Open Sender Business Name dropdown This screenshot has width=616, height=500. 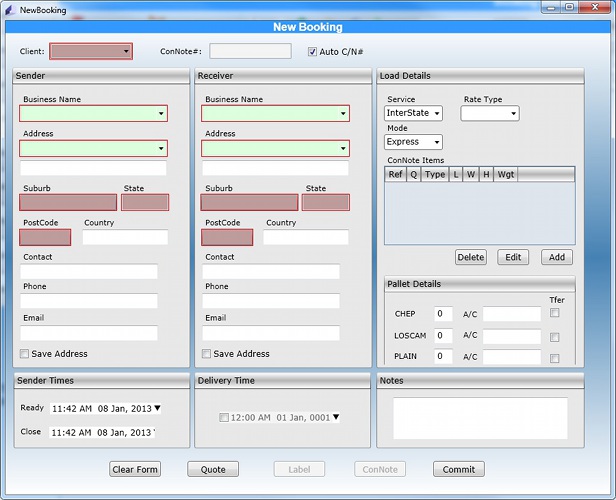coord(94,114)
